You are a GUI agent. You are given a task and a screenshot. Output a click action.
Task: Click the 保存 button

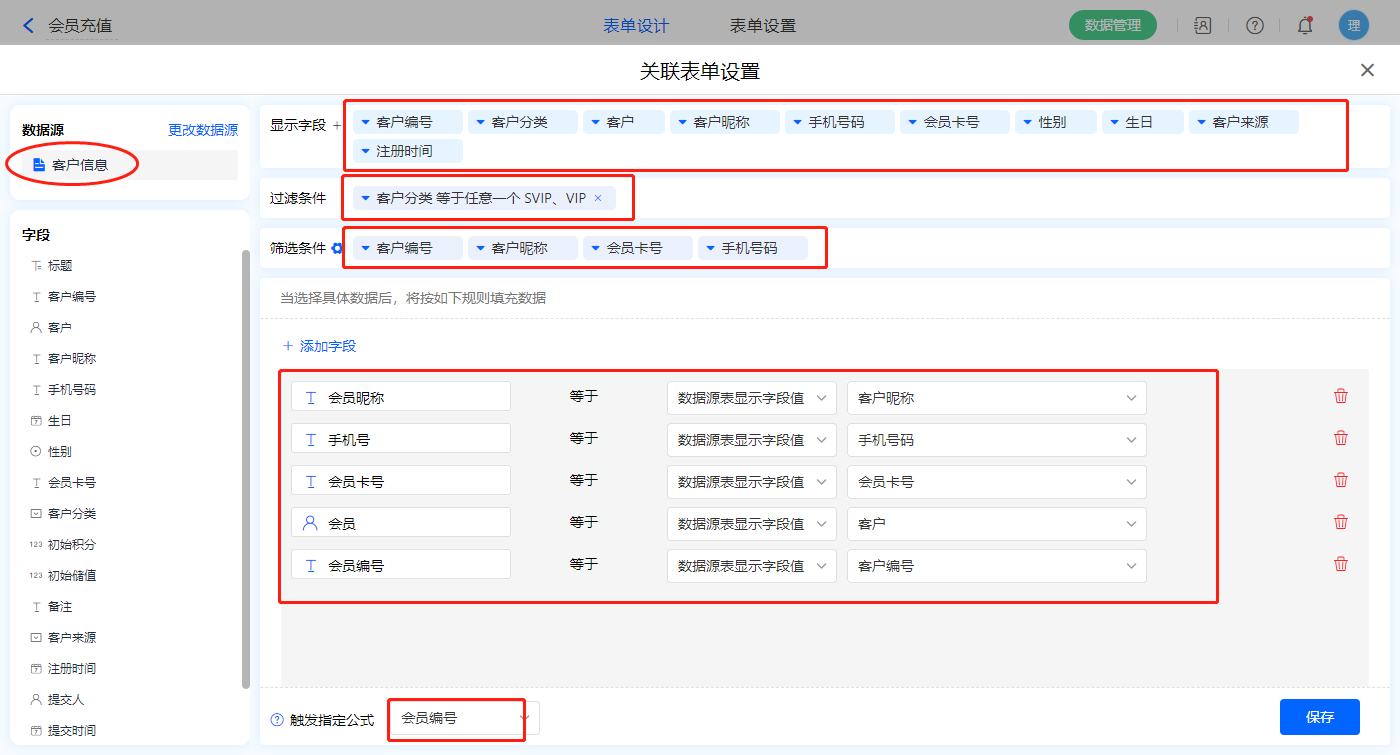coord(1319,717)
